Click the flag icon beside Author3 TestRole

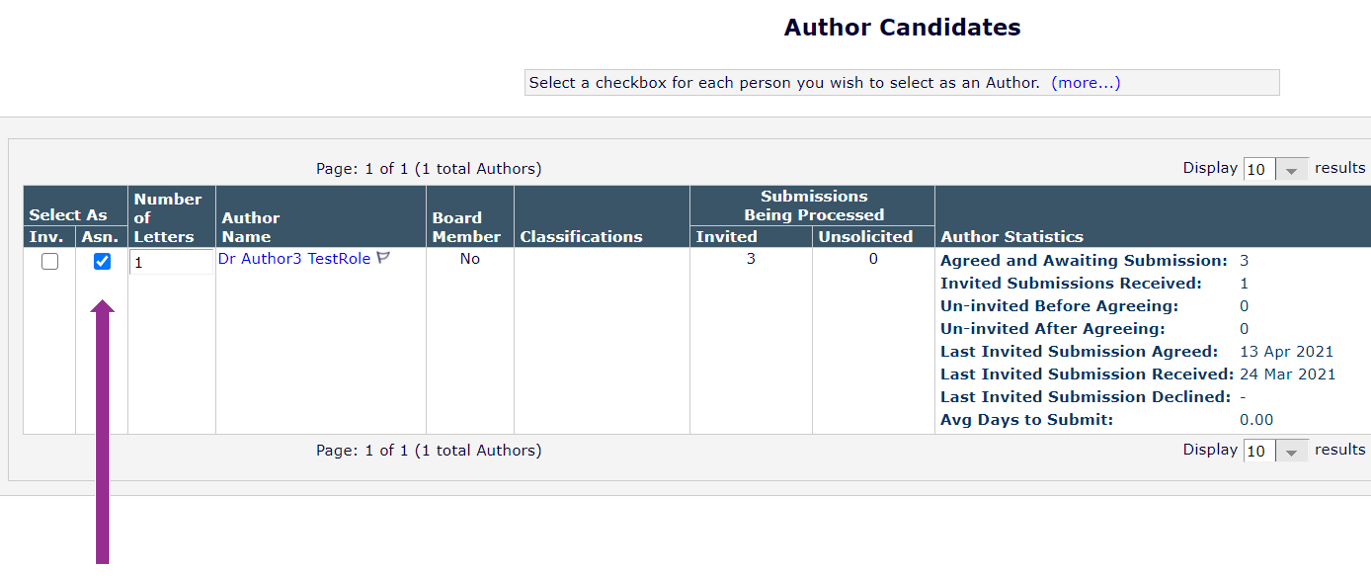[383, 258]
